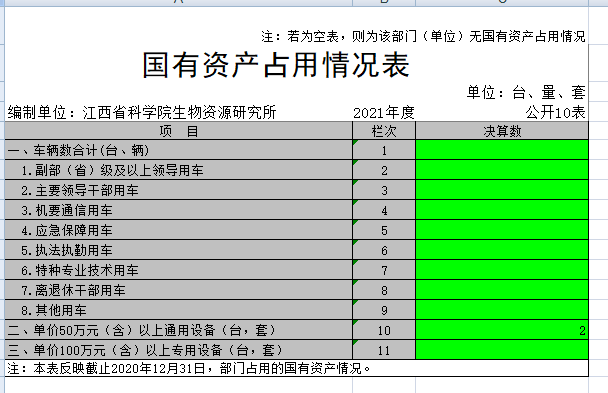Select the 决算数 header cell
Image resolution: width=608 pixels, height=393 pixels.
pos(502,131)
